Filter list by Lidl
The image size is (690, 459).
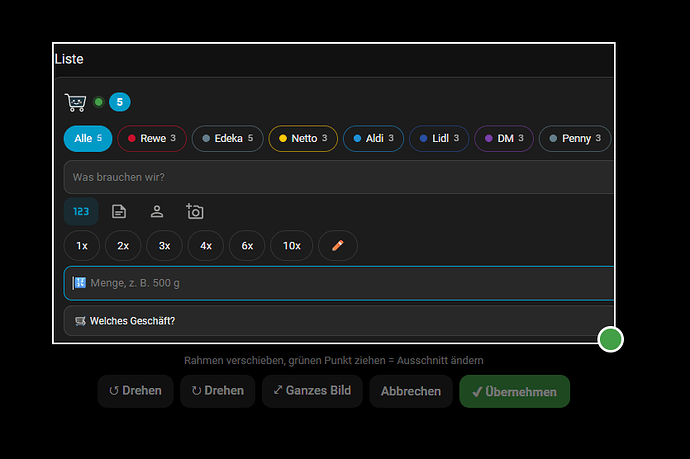[x=439, y=138]
